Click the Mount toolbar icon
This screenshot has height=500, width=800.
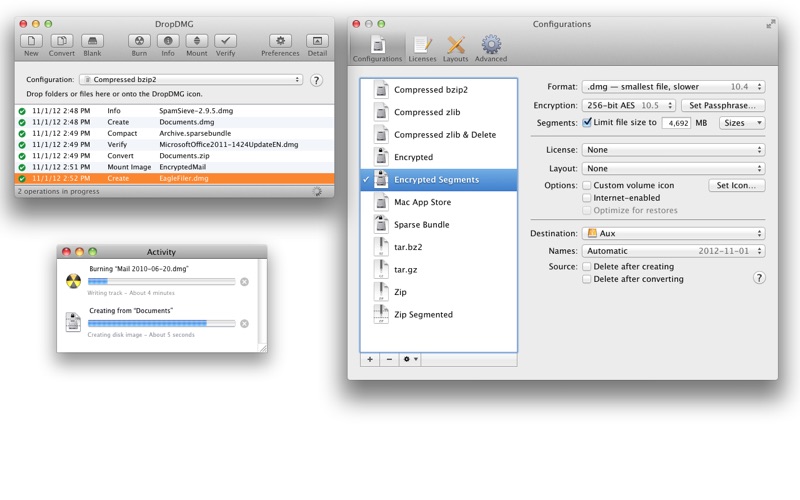click(196, 42)
